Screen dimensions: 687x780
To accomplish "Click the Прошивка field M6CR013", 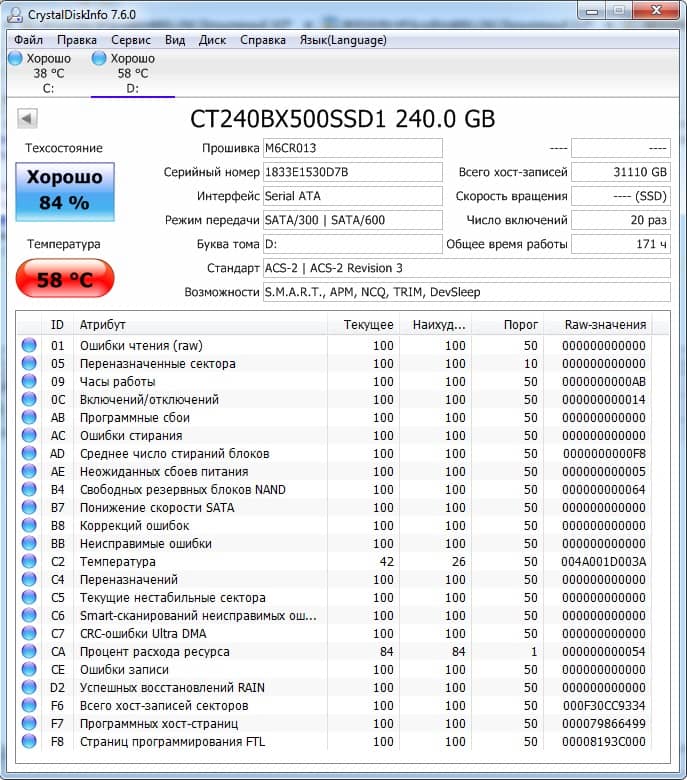I will pyautogui.click(x=353, y=148).
